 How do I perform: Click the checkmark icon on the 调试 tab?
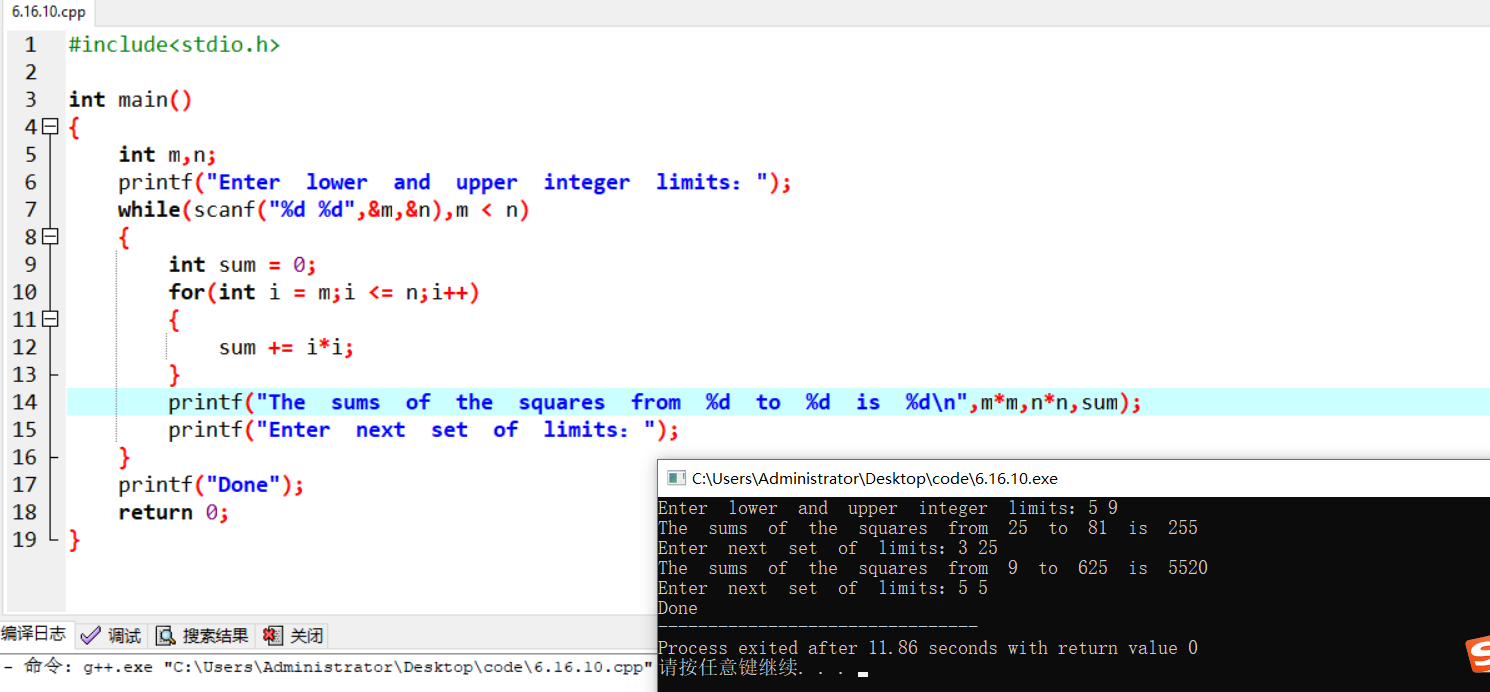point(91,635)
